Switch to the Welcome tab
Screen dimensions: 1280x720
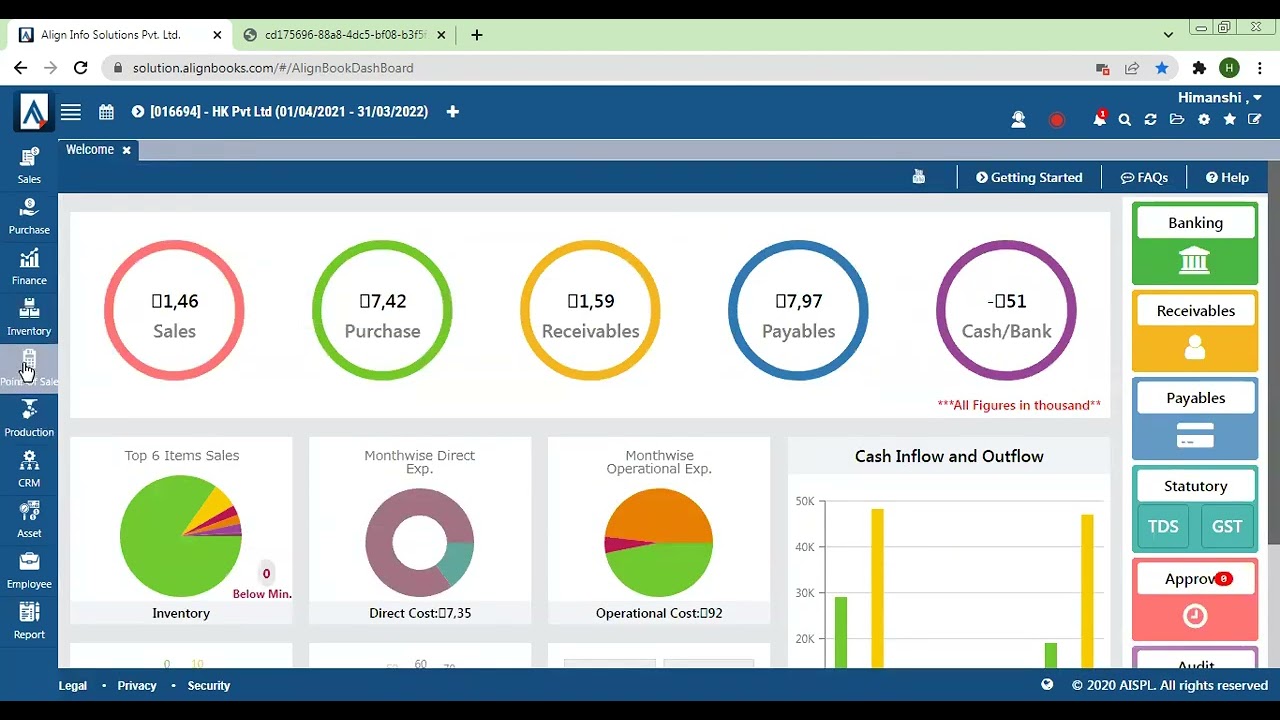click(x=90, y=150)
